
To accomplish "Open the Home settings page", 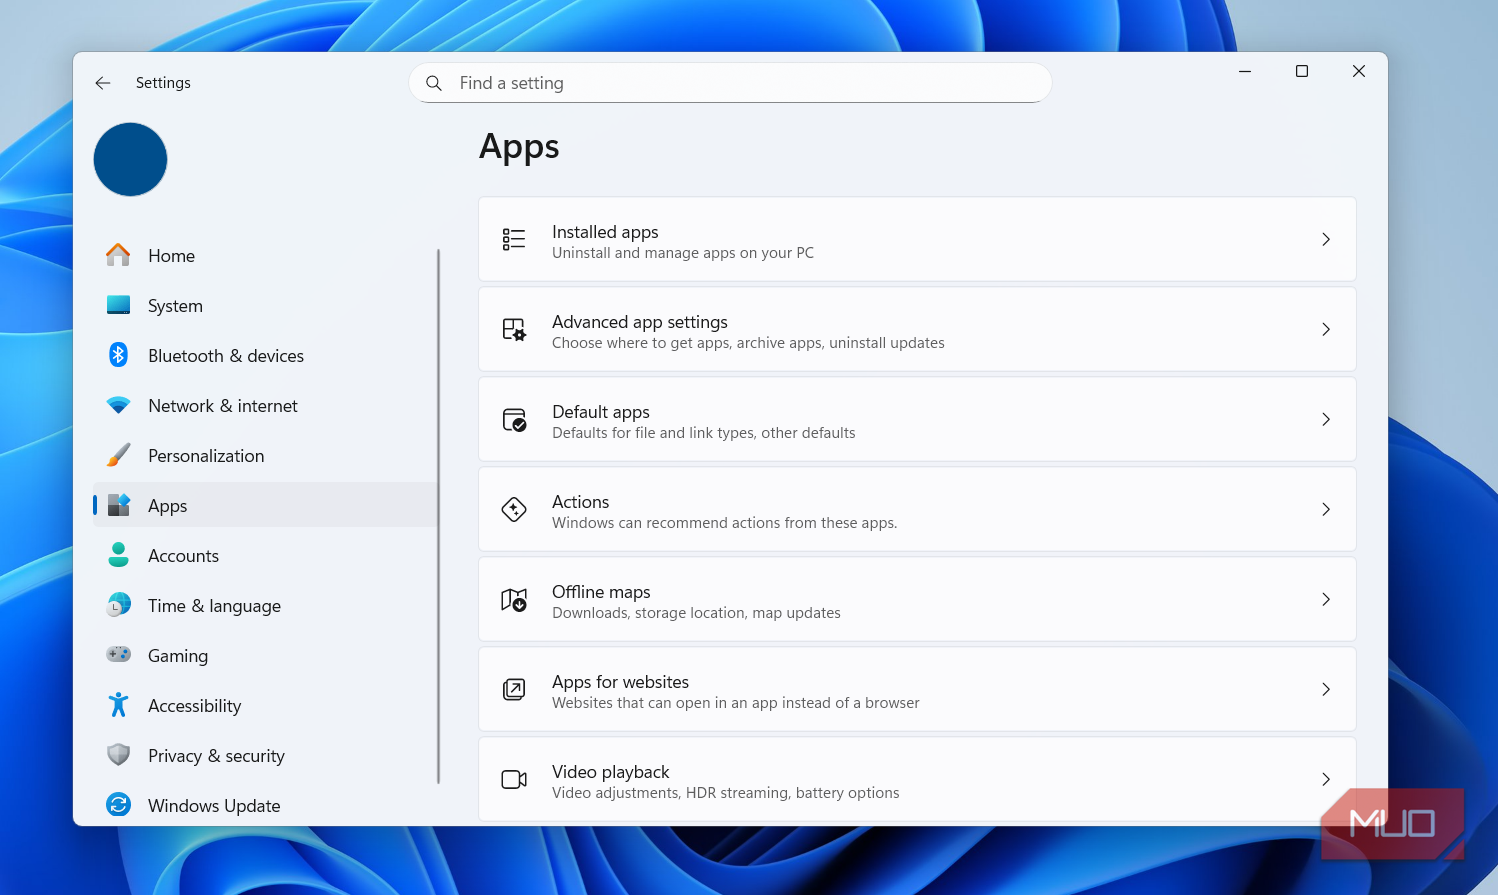I will click(x=265, y=255).
